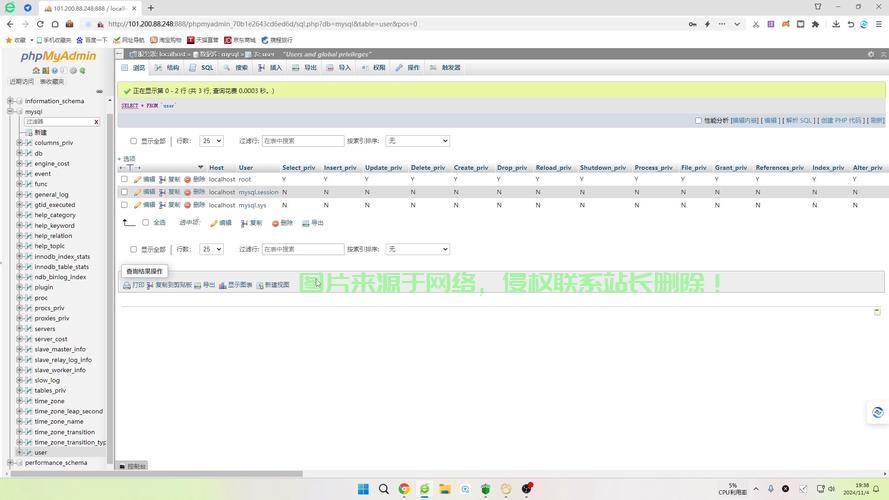Open the bottom rows-count dropdown (25)
The height and width of the screenshot is (500, 889).
211,249
